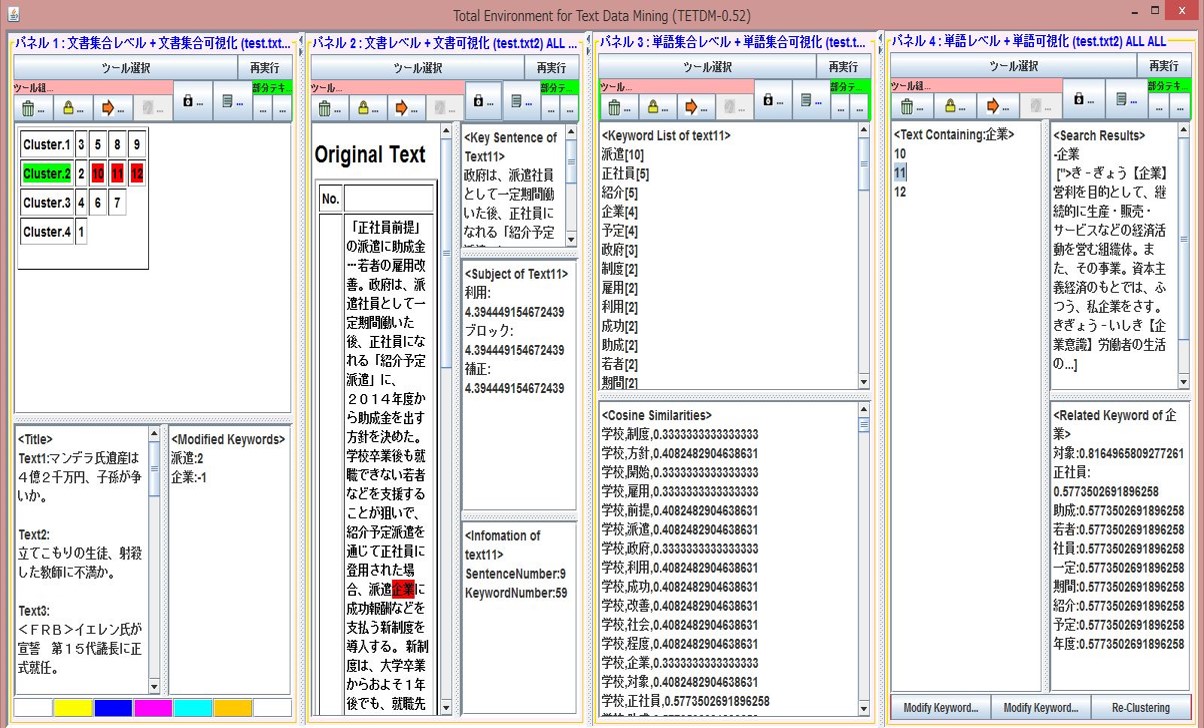1204x728 pixels.
Task: Click the trash can icon in Panel 3
Action: click(616, 107)
